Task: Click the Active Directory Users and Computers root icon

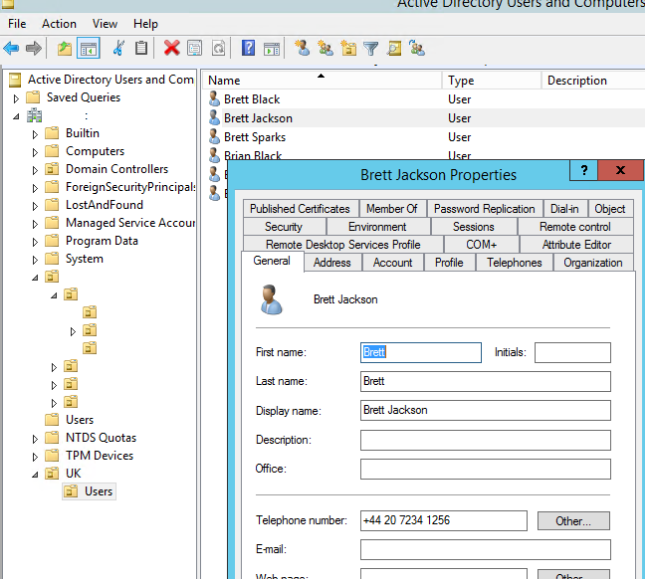Action: point(15,80)
